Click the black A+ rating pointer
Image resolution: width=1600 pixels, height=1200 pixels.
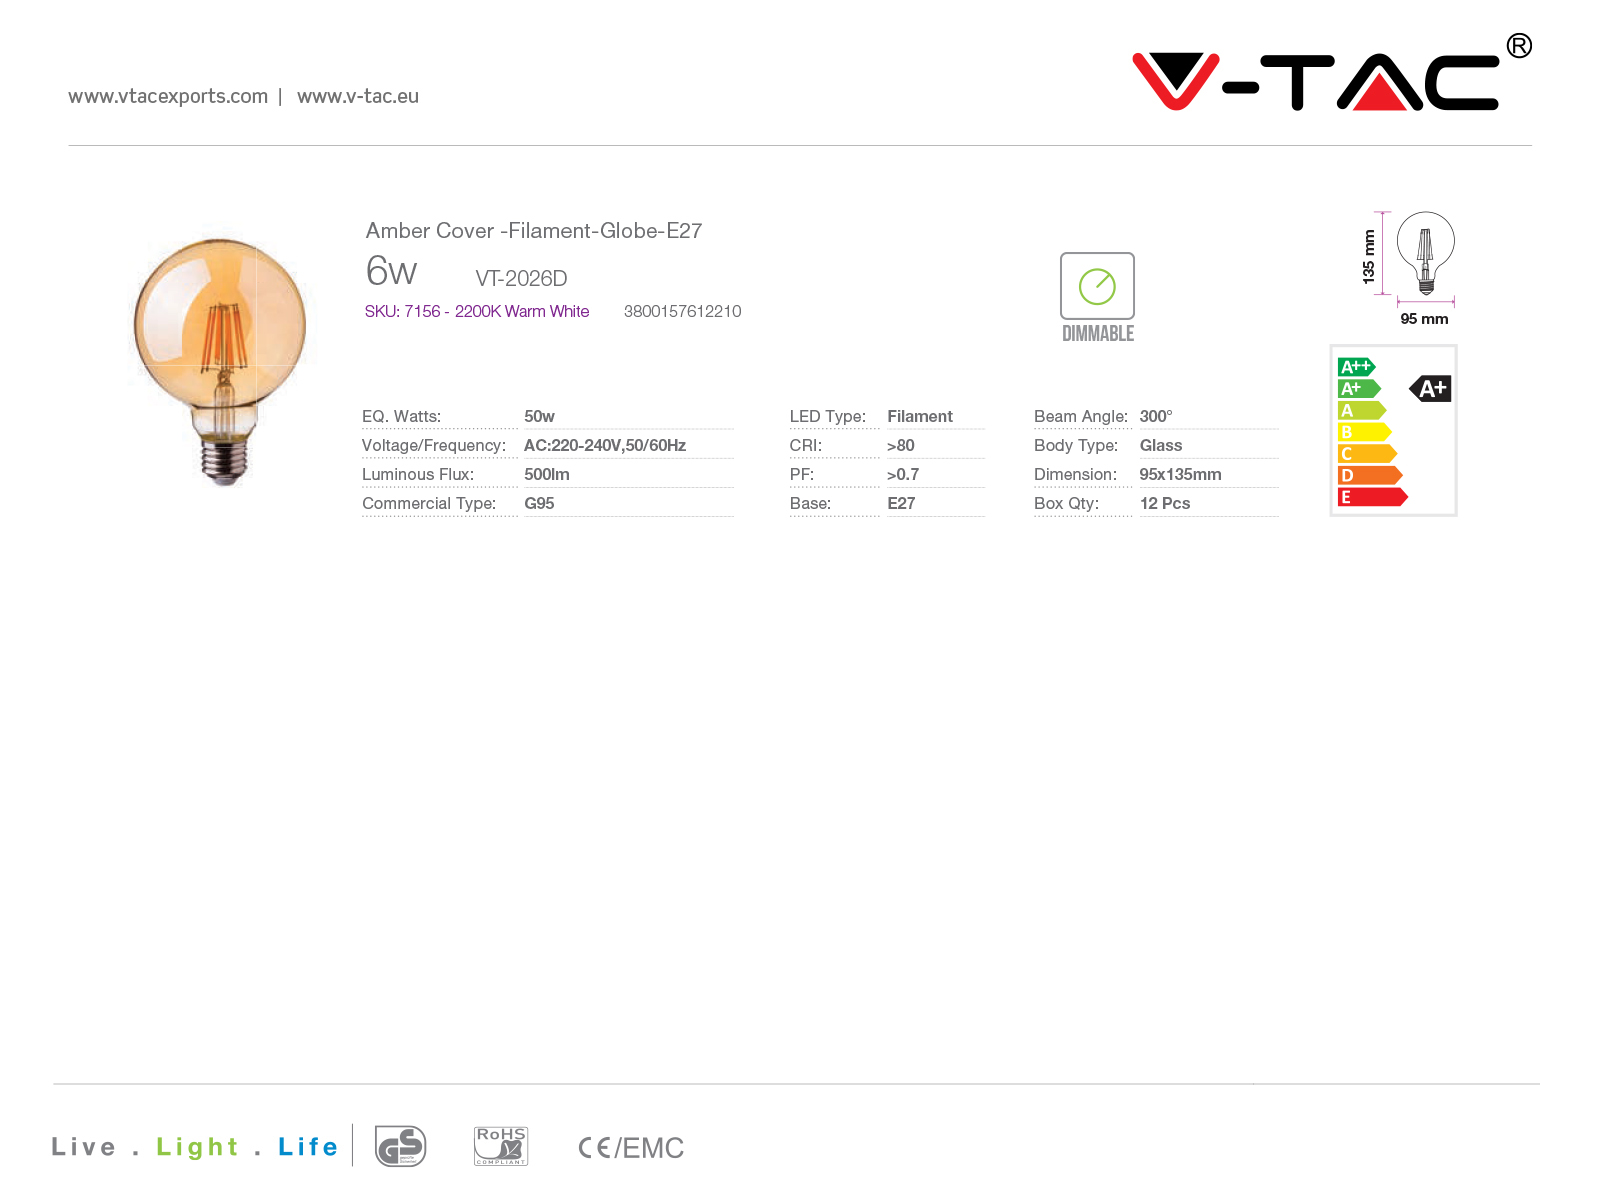tap(1431, 389)
